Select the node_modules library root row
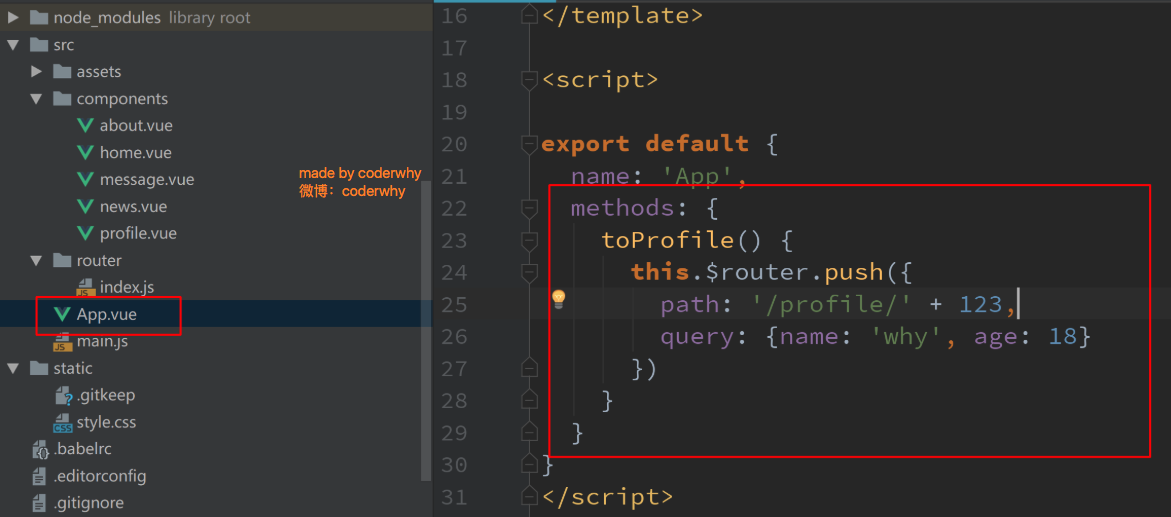Image resolution: width=1171 pixels, height=517 pixels. coord(216,17)
